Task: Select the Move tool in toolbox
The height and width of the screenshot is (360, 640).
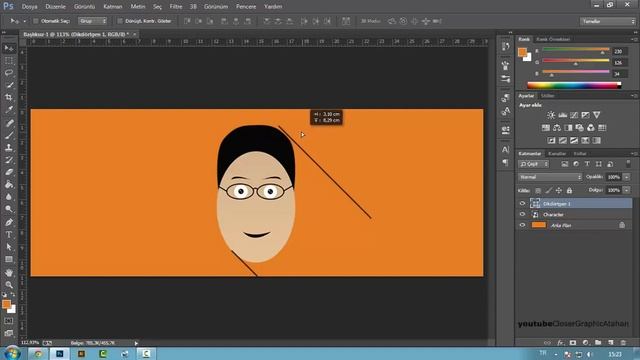Action: point(9,48)
